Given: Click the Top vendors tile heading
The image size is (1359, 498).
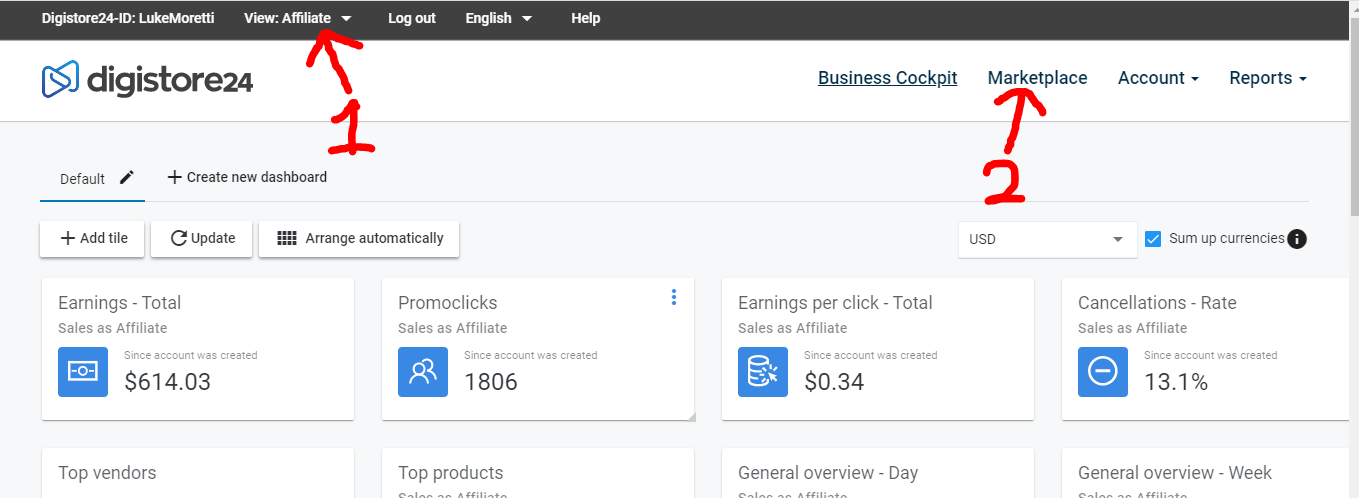Looking at the screenshot, I should click(x=107, y=473).
